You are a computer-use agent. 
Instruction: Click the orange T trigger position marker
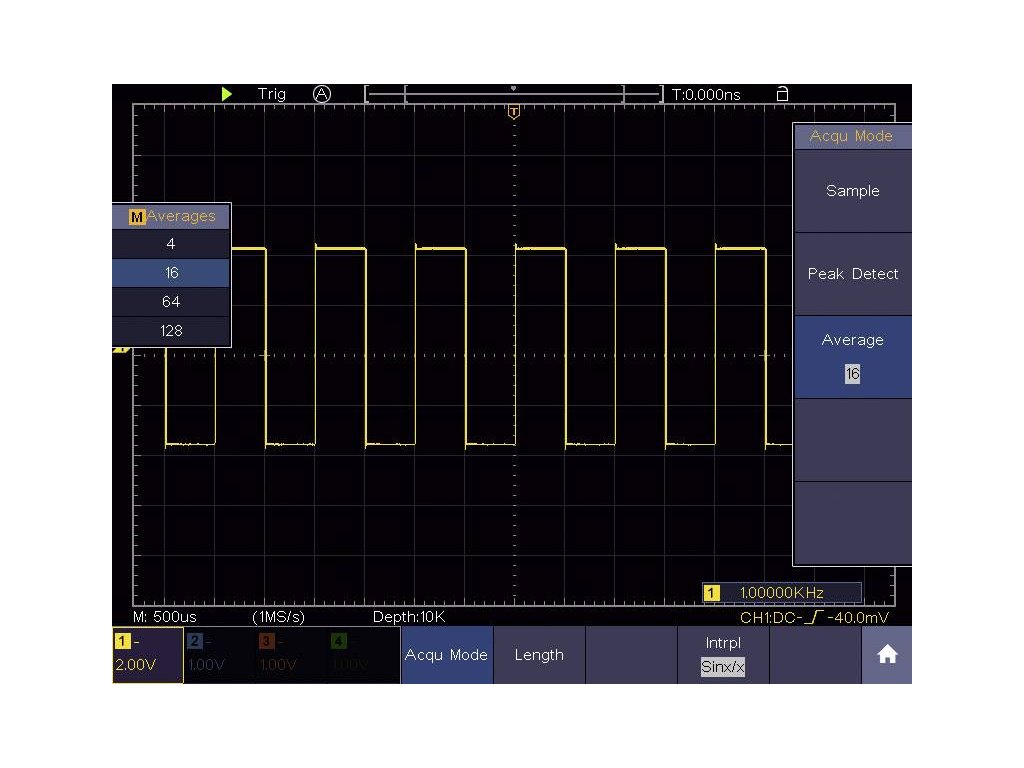pos(514,112)
